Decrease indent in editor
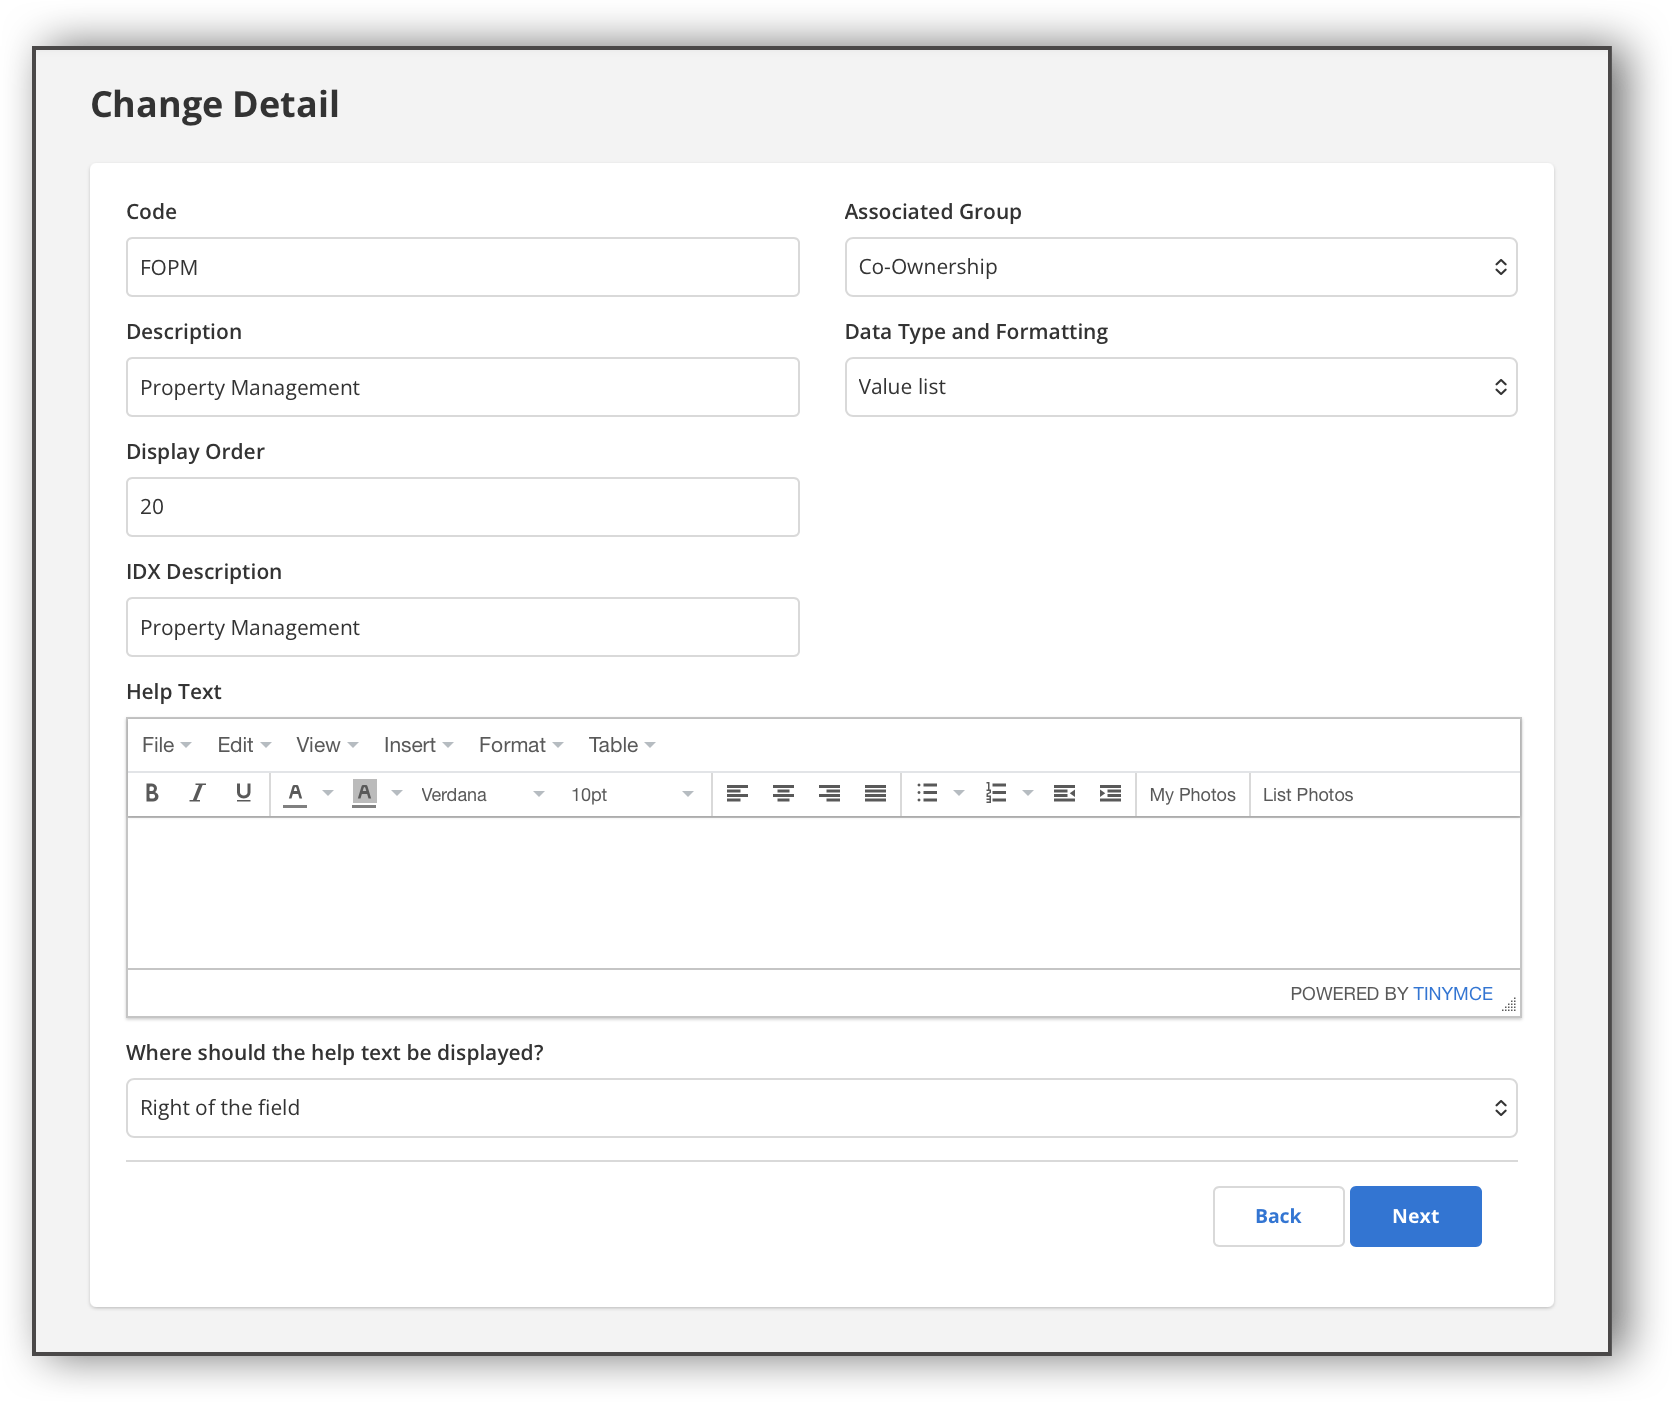This screenshot has height=1402, width=1672. pos(1064,794)
